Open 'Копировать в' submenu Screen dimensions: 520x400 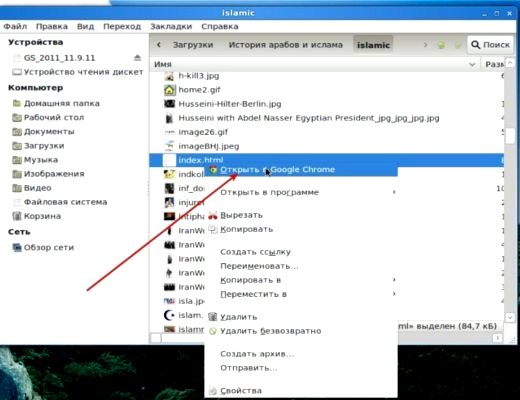click(301, 280)
